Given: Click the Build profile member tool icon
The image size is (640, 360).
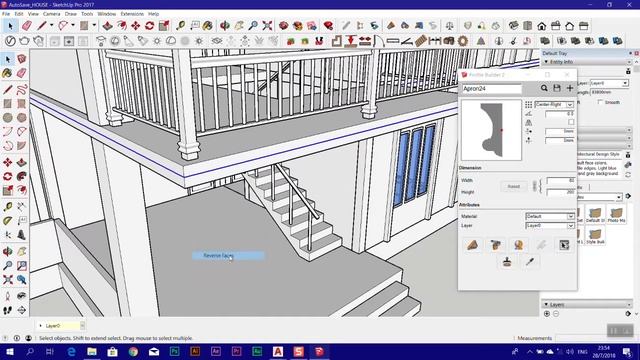Looking at the screenshot, I should (x=472, y=245).
